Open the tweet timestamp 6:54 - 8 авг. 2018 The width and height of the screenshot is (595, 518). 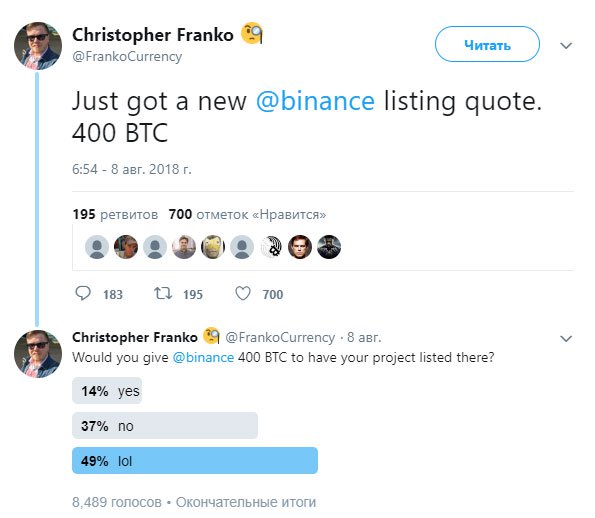pos(132,169)
